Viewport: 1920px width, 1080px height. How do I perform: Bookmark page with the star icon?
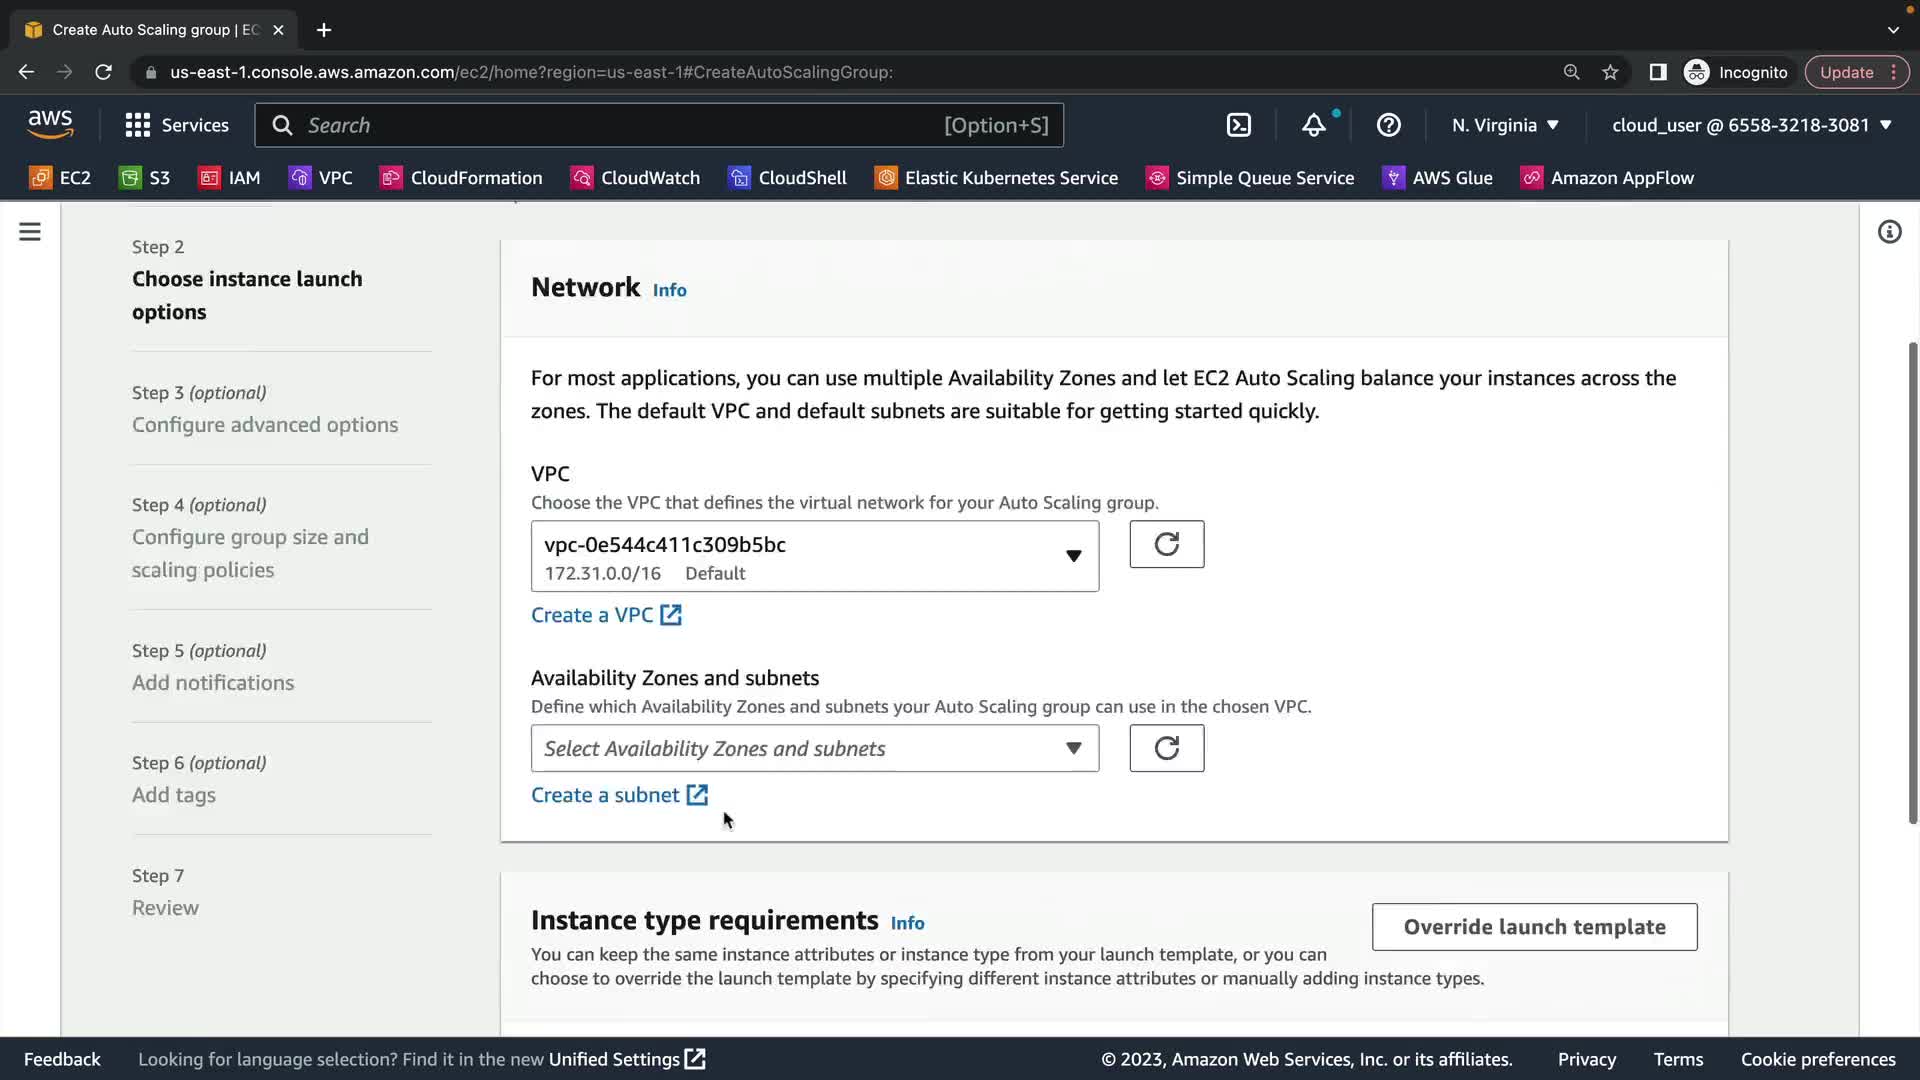[x=1610, y=72]
